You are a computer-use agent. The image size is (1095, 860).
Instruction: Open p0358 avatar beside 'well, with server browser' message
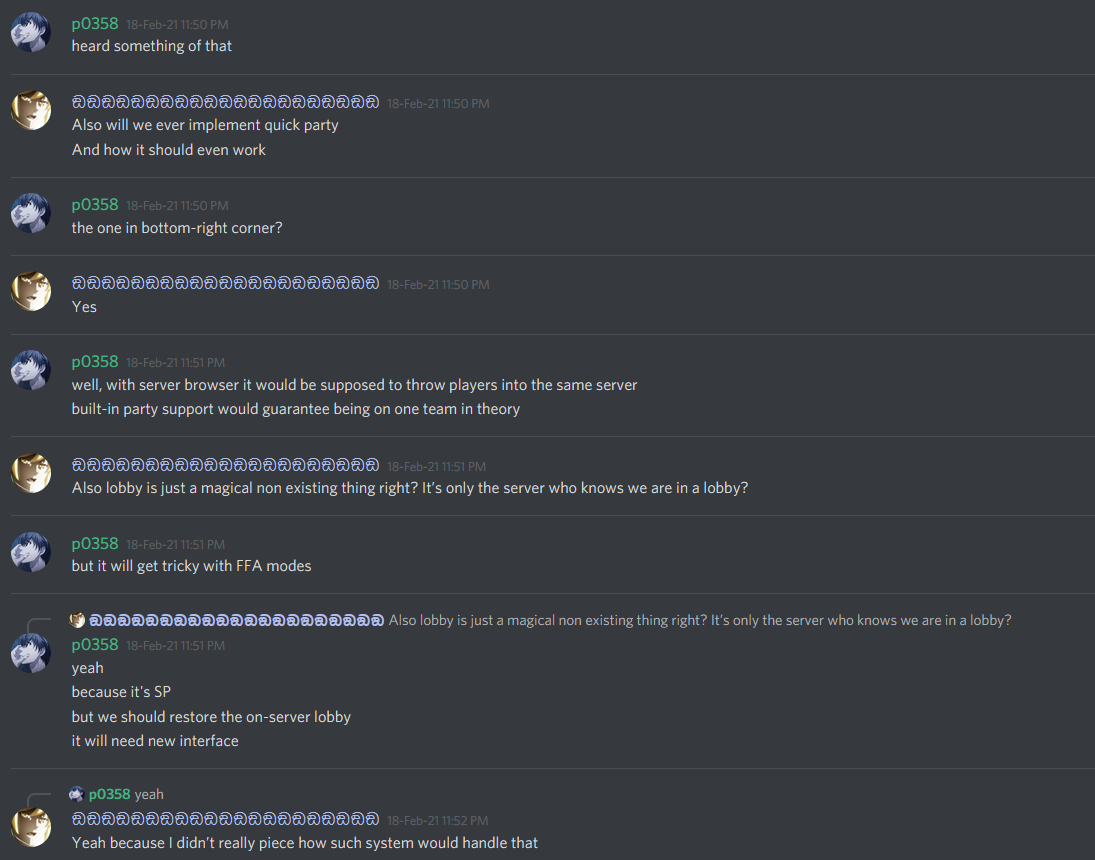pyautogui.click(x=31, y=370)
